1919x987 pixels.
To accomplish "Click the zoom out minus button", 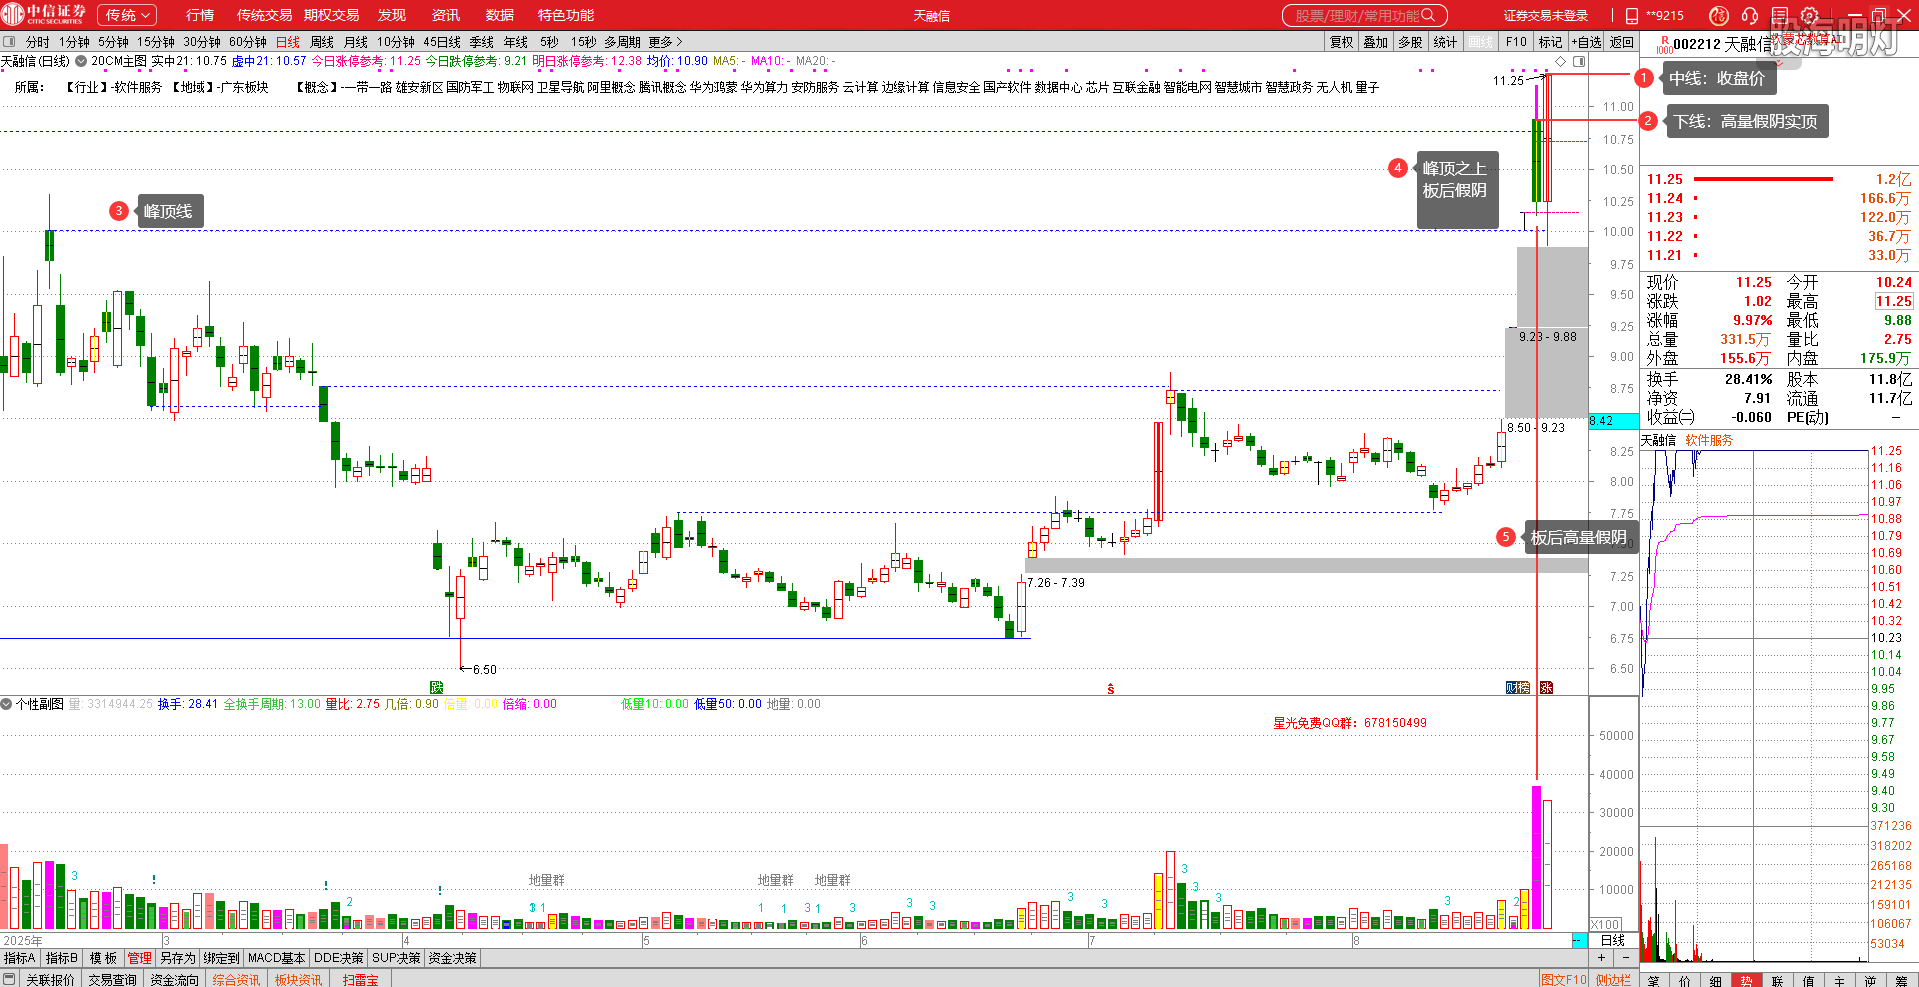I will (1626, 957).
